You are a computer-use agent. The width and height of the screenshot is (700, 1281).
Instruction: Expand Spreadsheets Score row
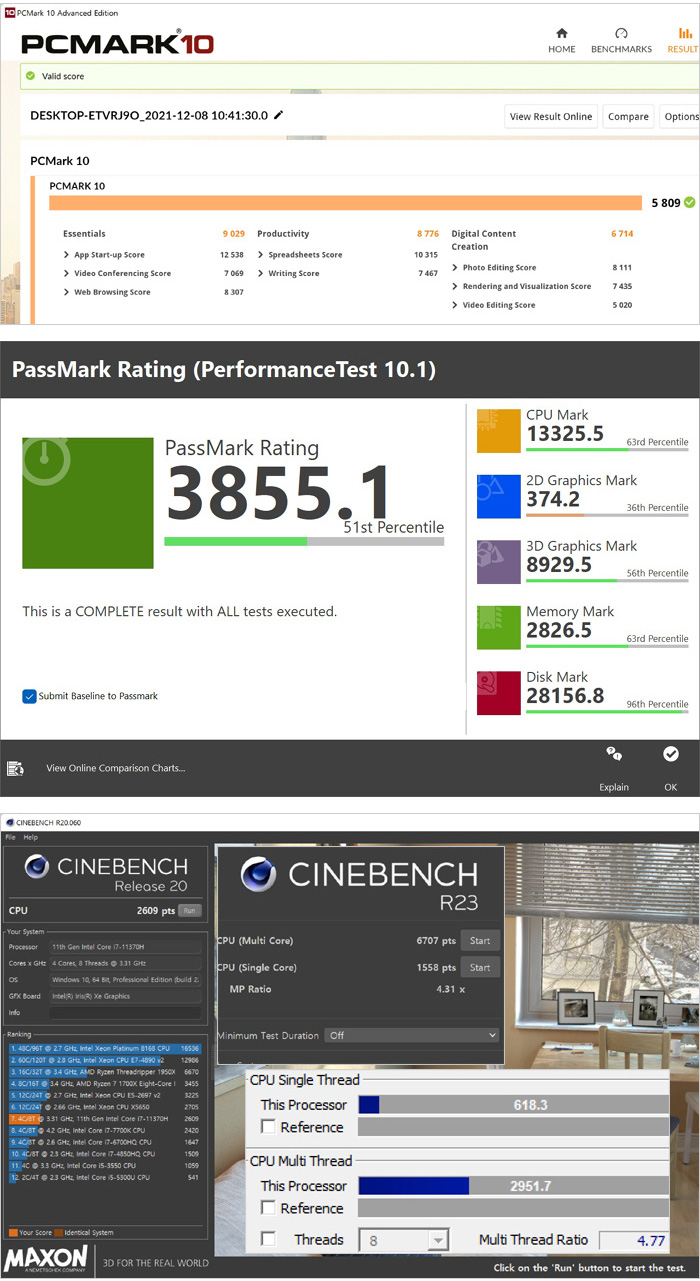coord(261,255)
